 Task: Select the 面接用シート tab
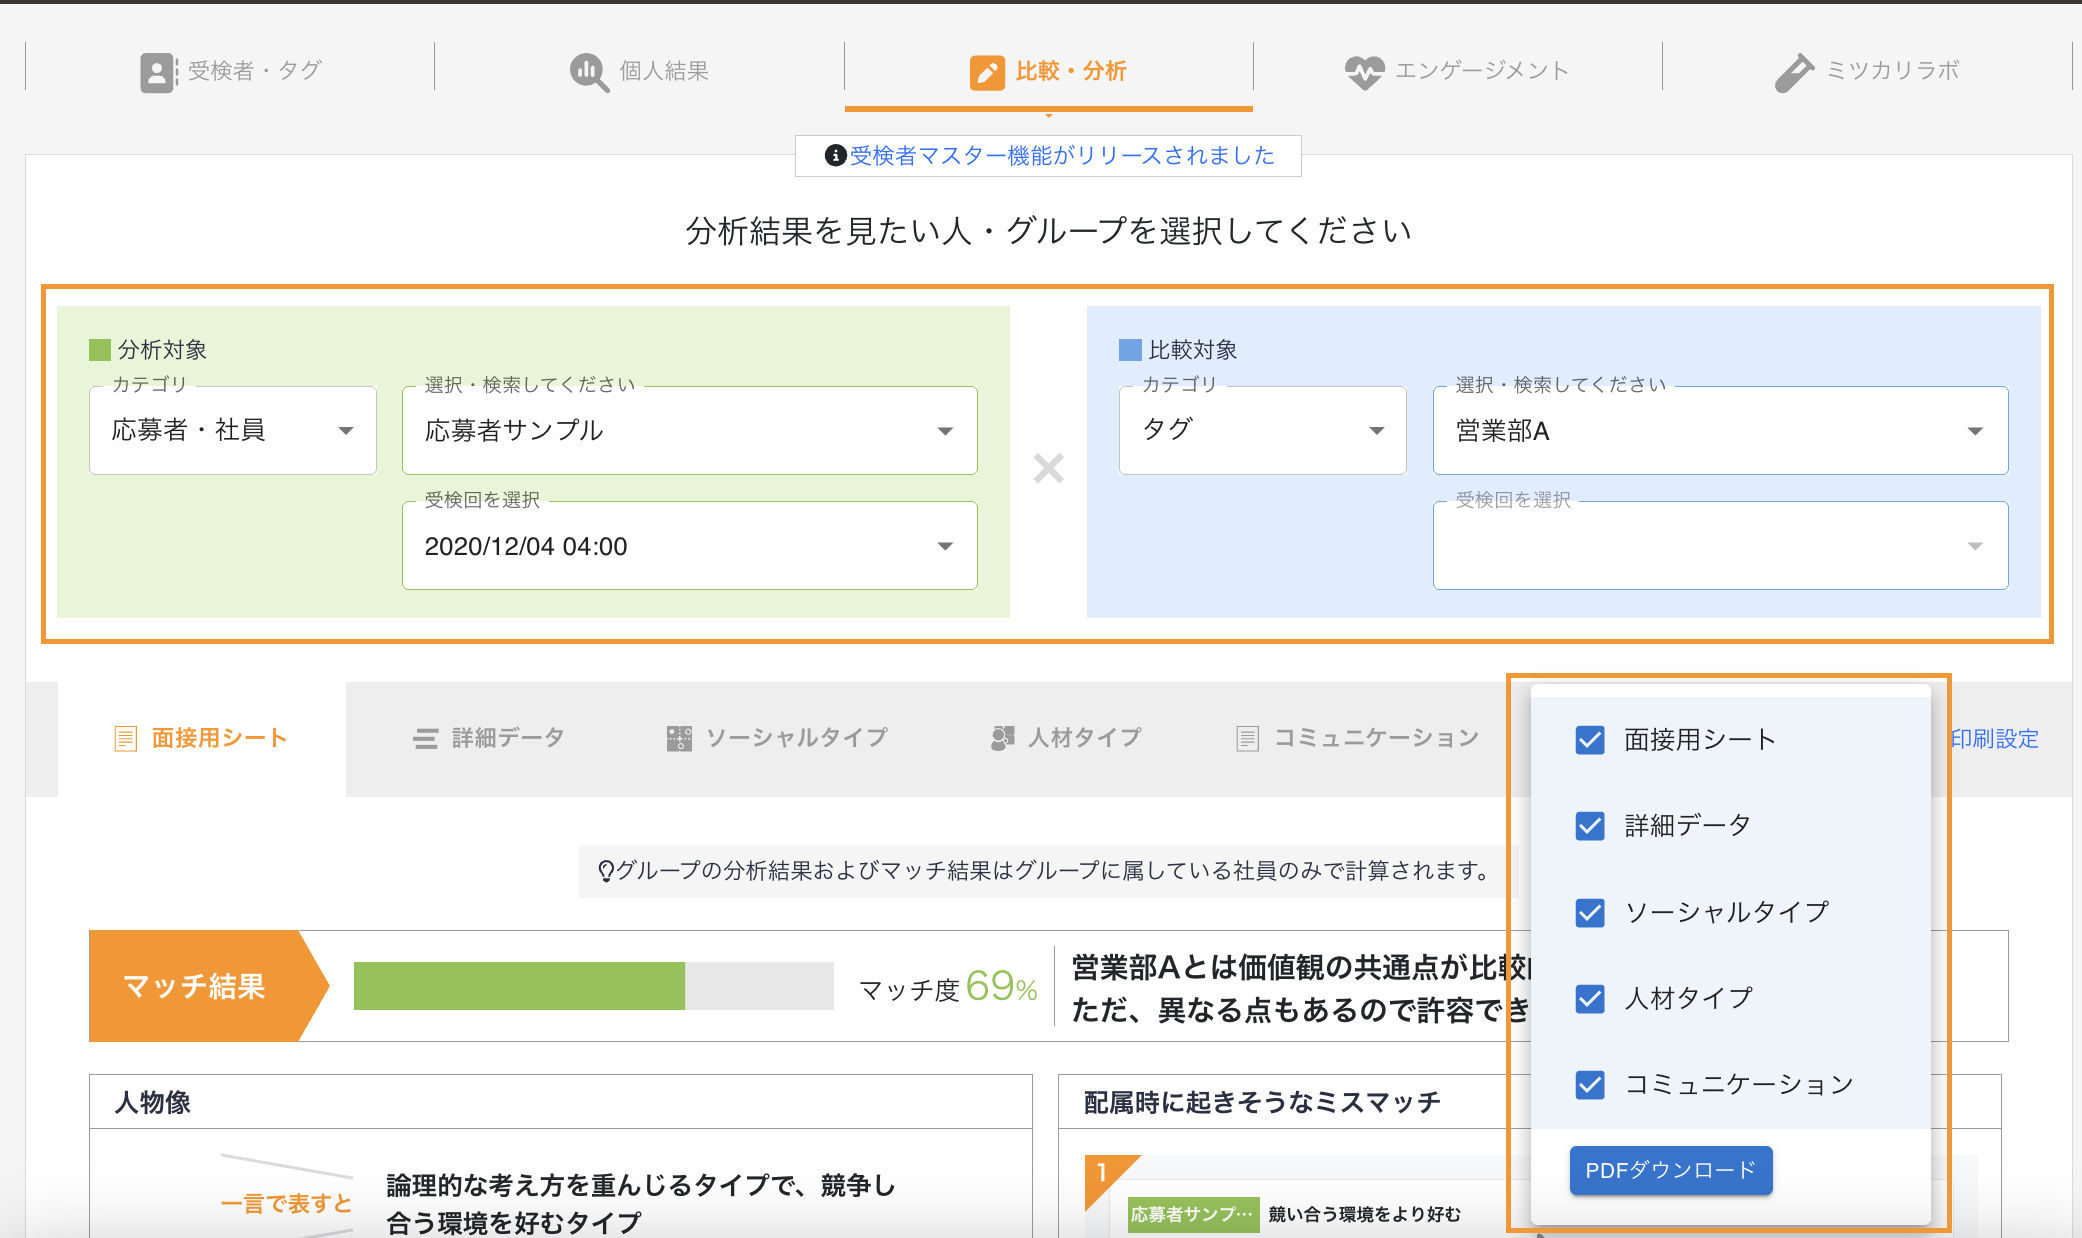(x=202, y=739)
